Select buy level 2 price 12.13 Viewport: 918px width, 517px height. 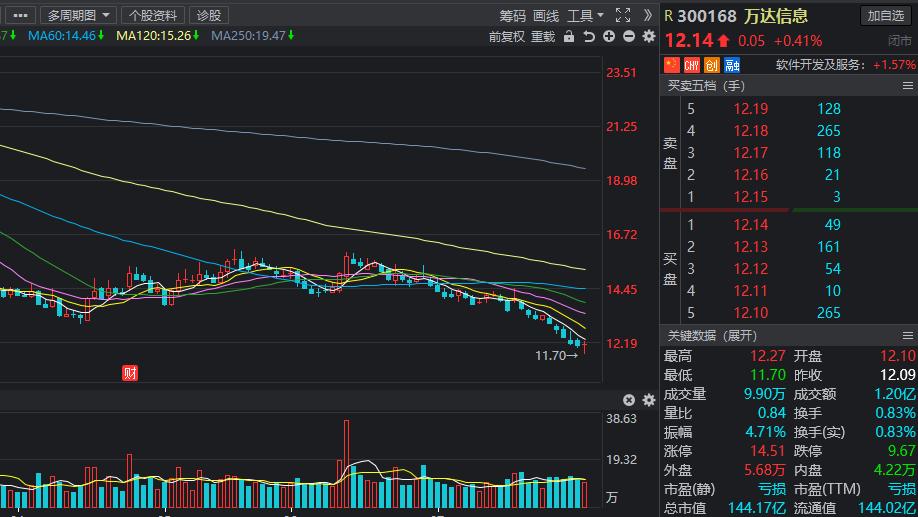click(x=751, y=246)
